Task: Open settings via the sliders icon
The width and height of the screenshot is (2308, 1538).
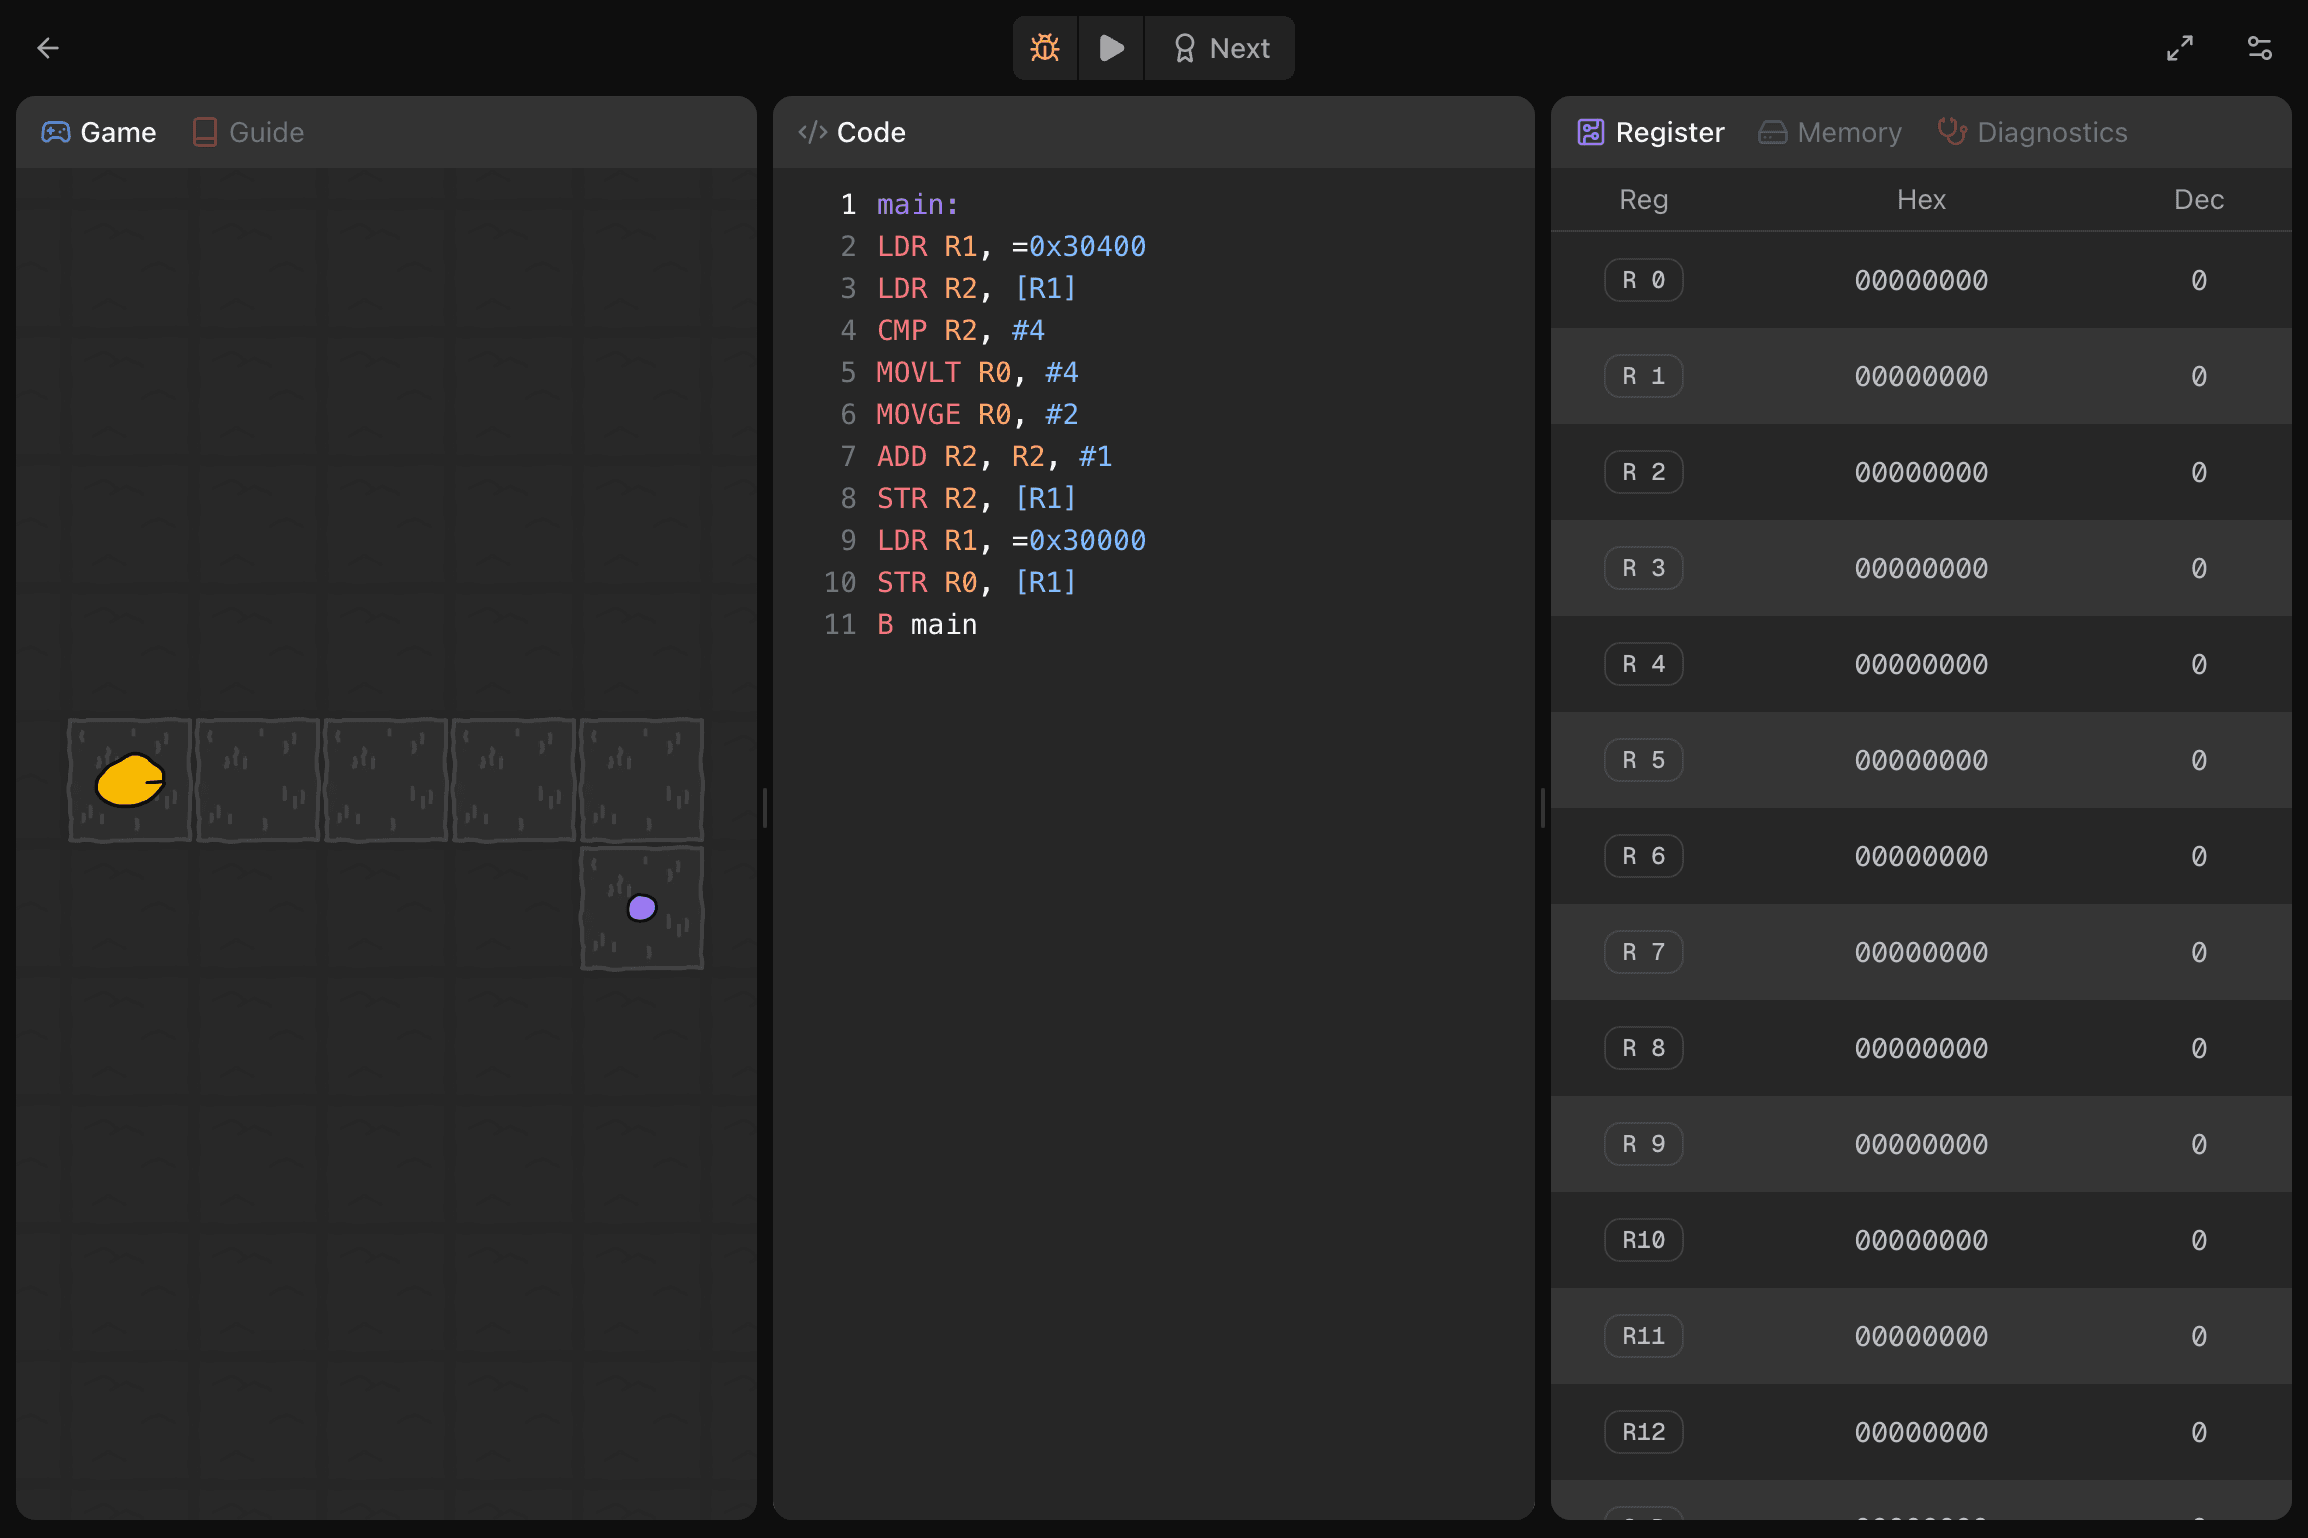Action: (2259, 47)
